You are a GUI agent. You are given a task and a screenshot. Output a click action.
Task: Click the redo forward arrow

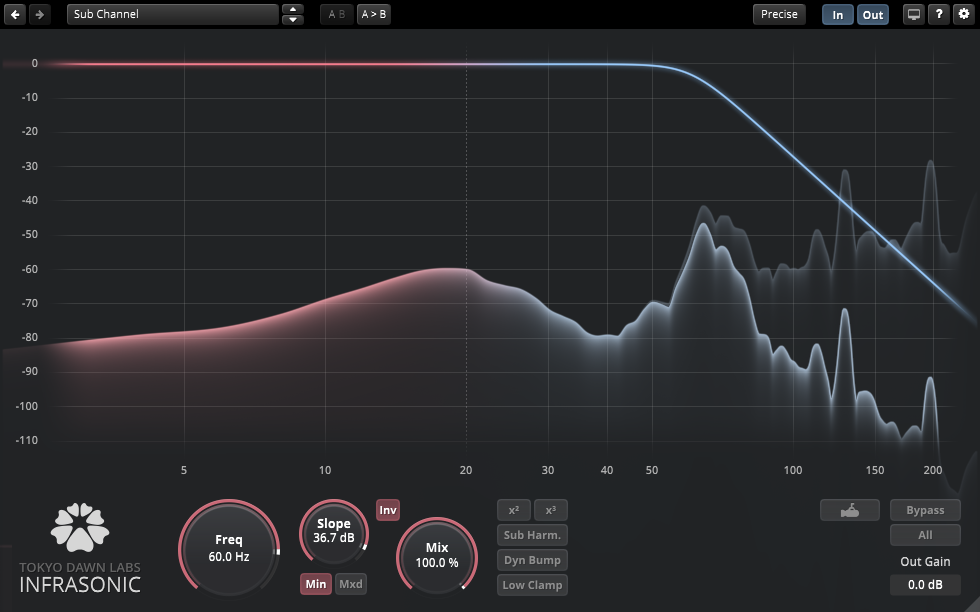tap(39, 14)
